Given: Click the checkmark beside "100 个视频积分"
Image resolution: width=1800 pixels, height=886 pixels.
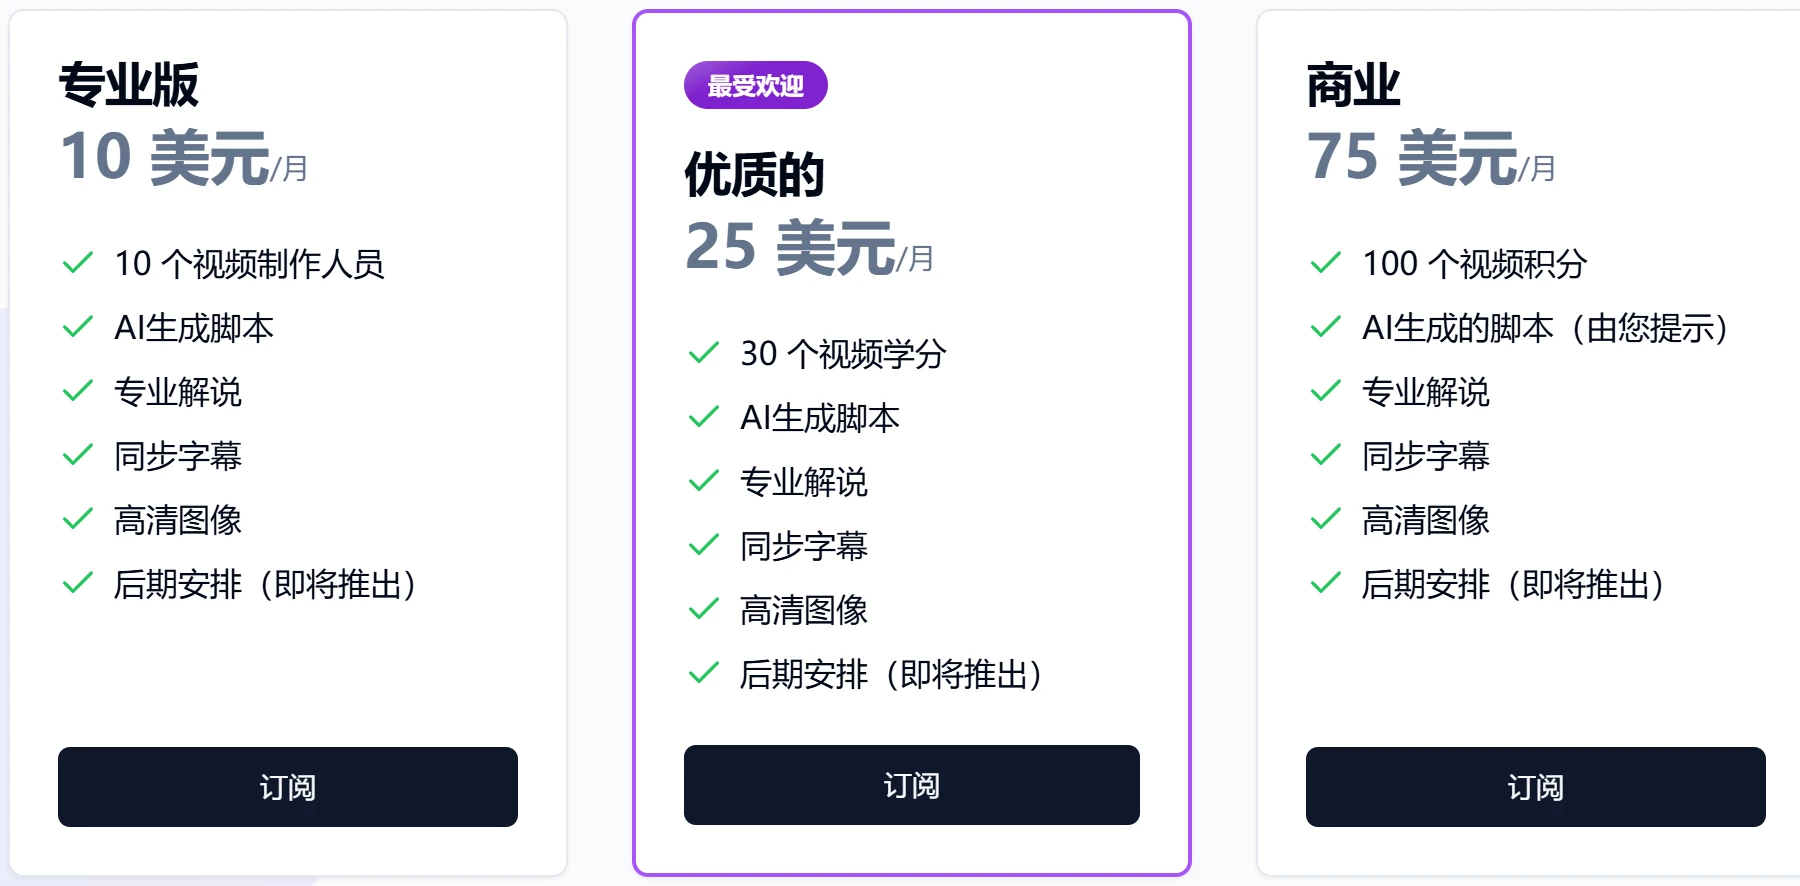Looking at the screenshot, I should click(1326, 263).
